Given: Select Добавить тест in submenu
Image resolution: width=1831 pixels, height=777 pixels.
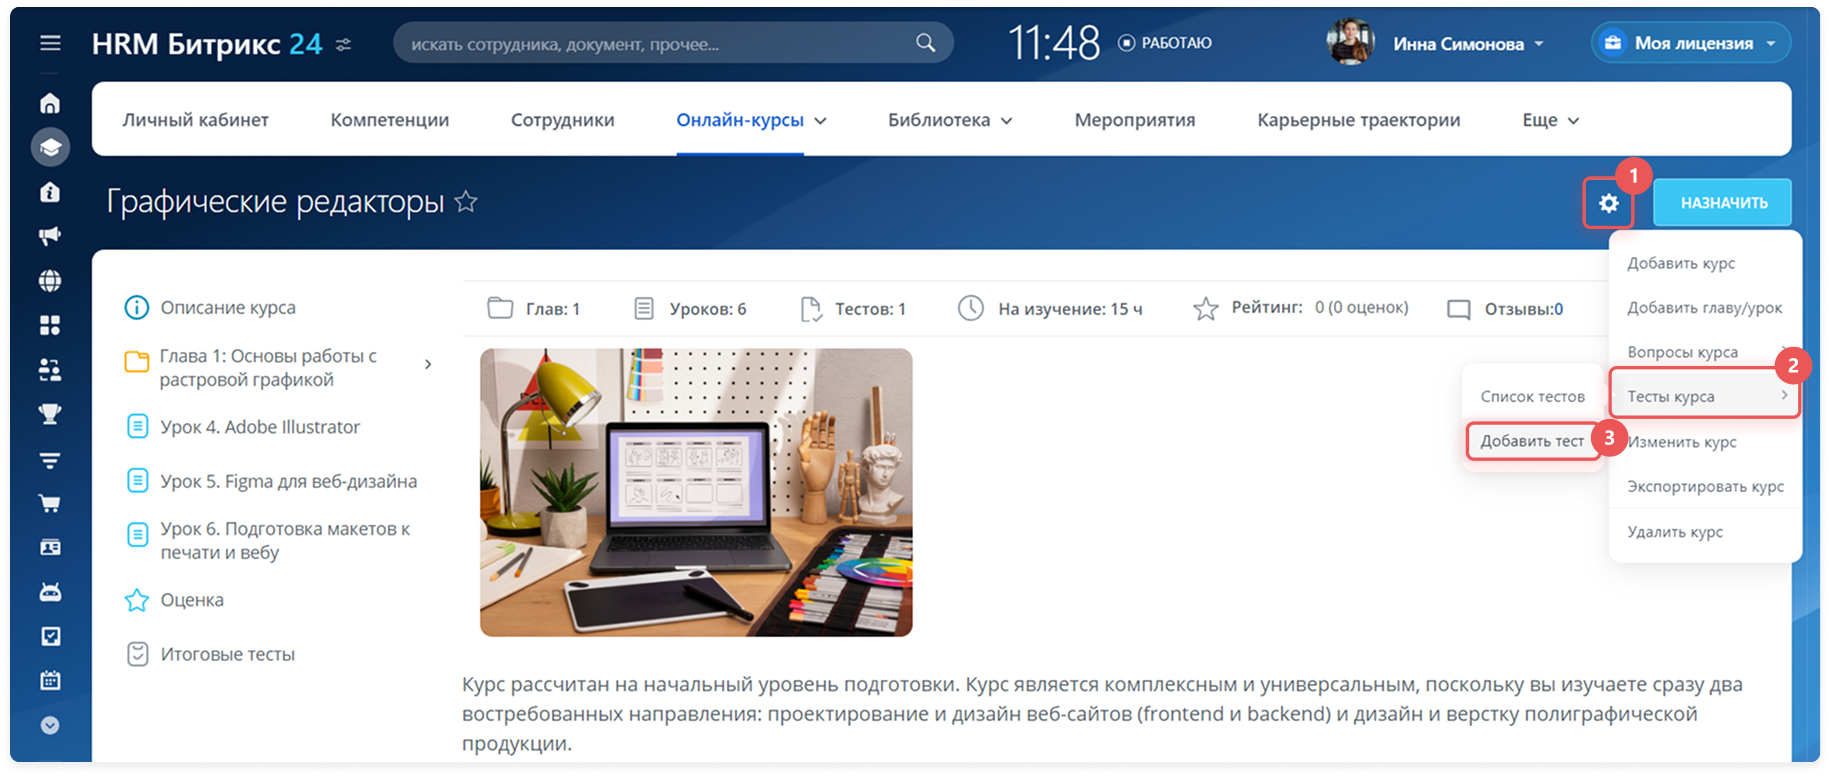Looking at the screenshot, I should (x=1531, y=441).
